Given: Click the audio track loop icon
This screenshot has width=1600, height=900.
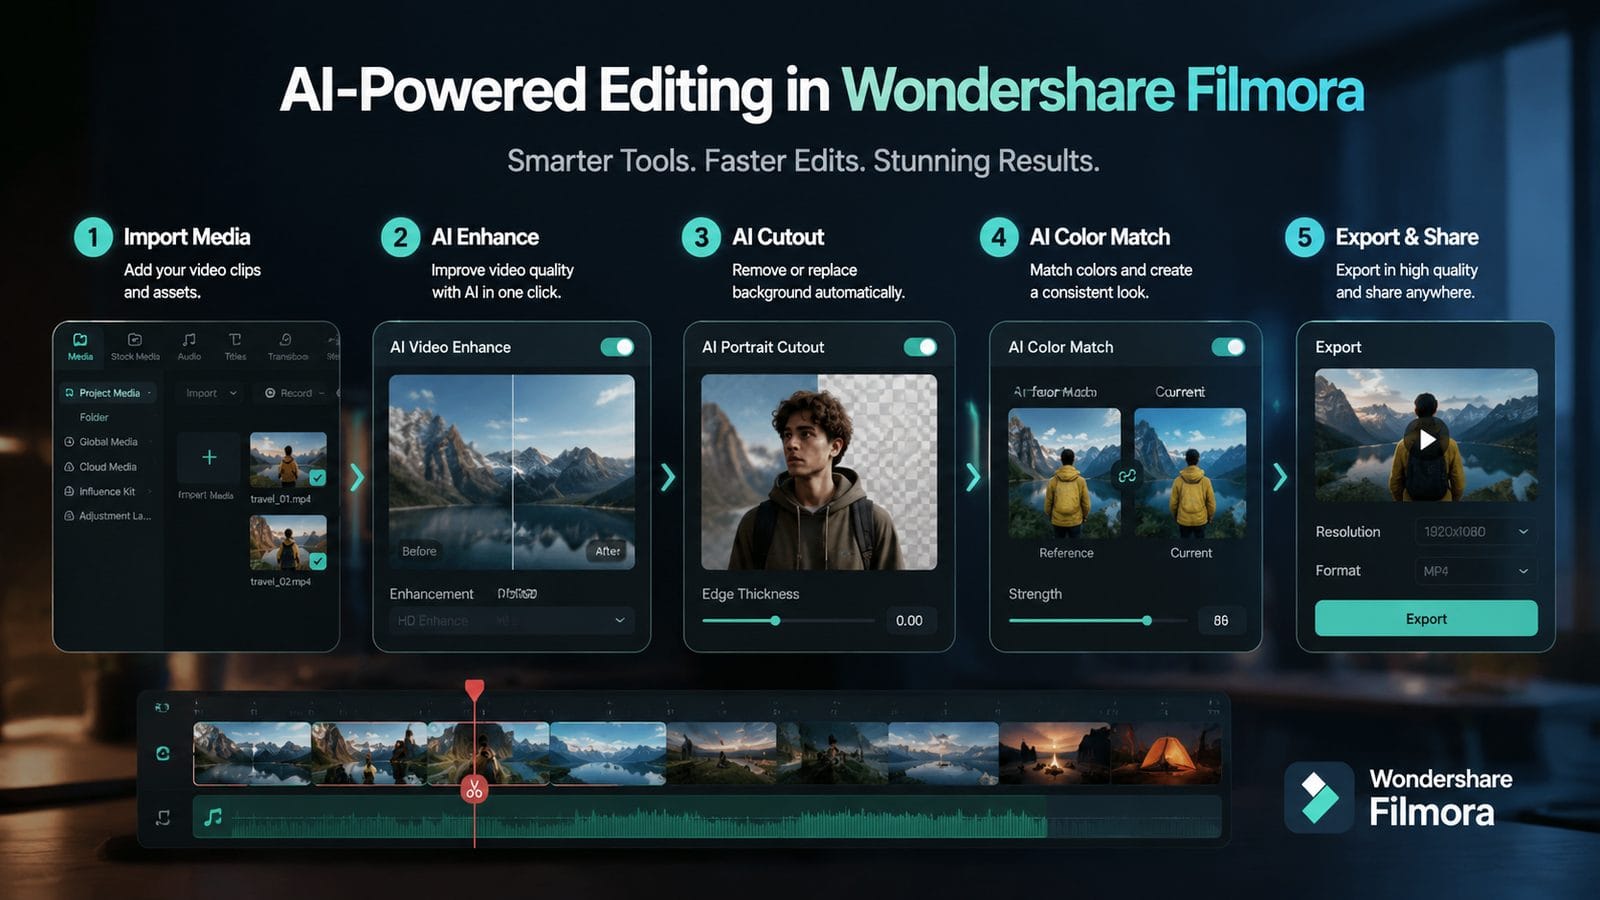Looking at the screenshot, I should tap(163, 818).
